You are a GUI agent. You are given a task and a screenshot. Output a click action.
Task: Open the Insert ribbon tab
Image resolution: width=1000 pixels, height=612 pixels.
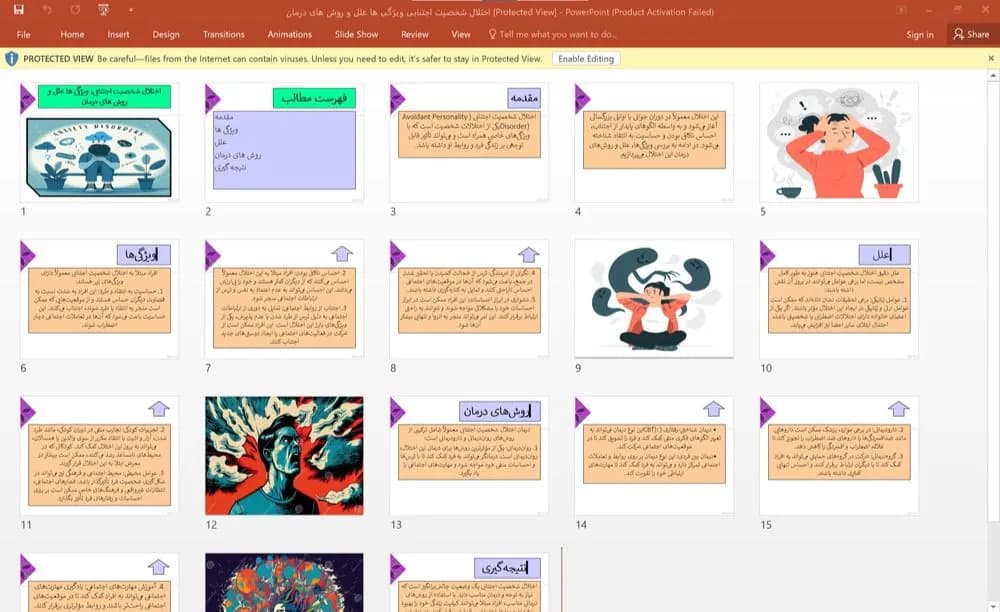point(118,34)
